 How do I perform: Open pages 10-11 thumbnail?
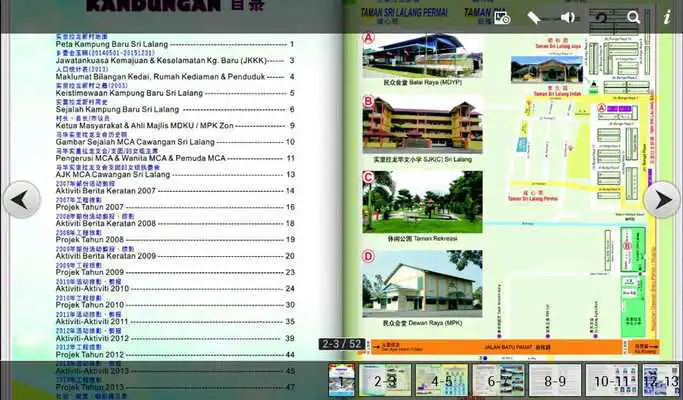click(612, 380)
